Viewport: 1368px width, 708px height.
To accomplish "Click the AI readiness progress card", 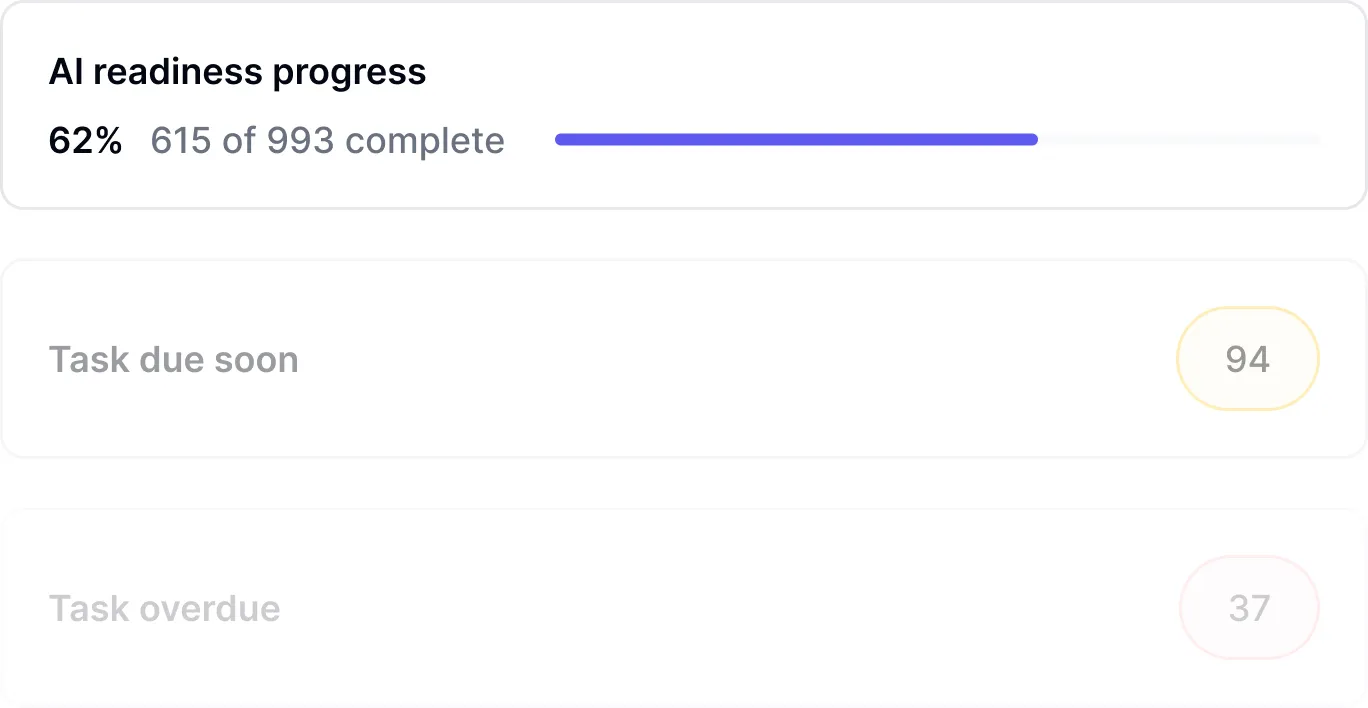I will (684, 105).
